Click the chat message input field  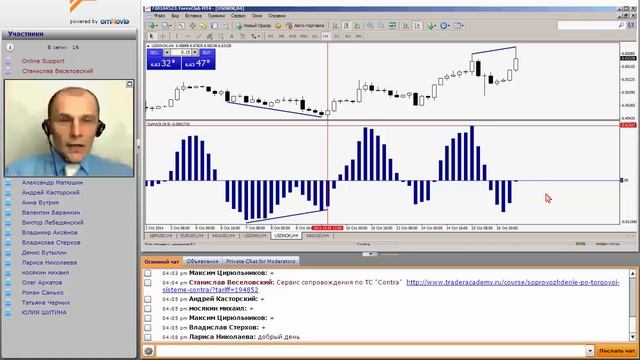(x=371, y=351)
